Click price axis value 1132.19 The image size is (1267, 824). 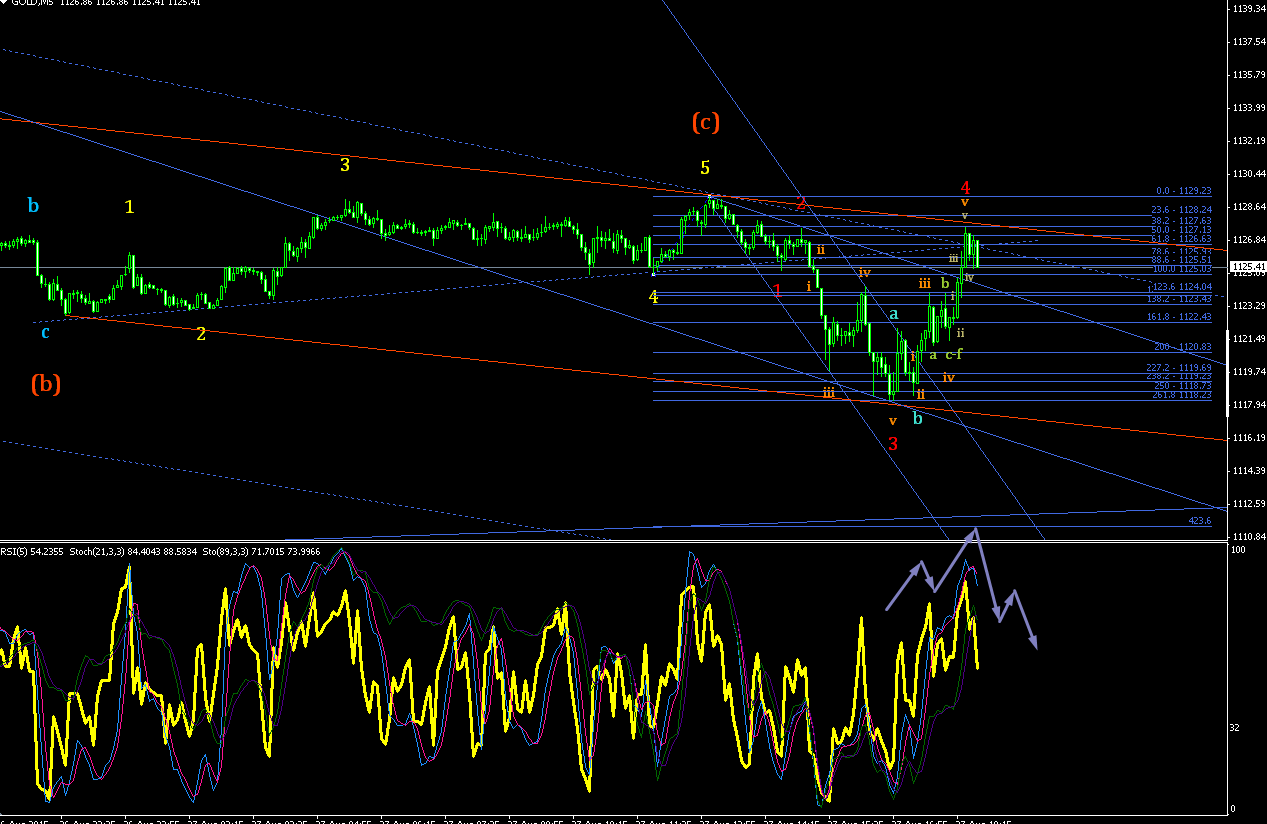(1249, 141)
